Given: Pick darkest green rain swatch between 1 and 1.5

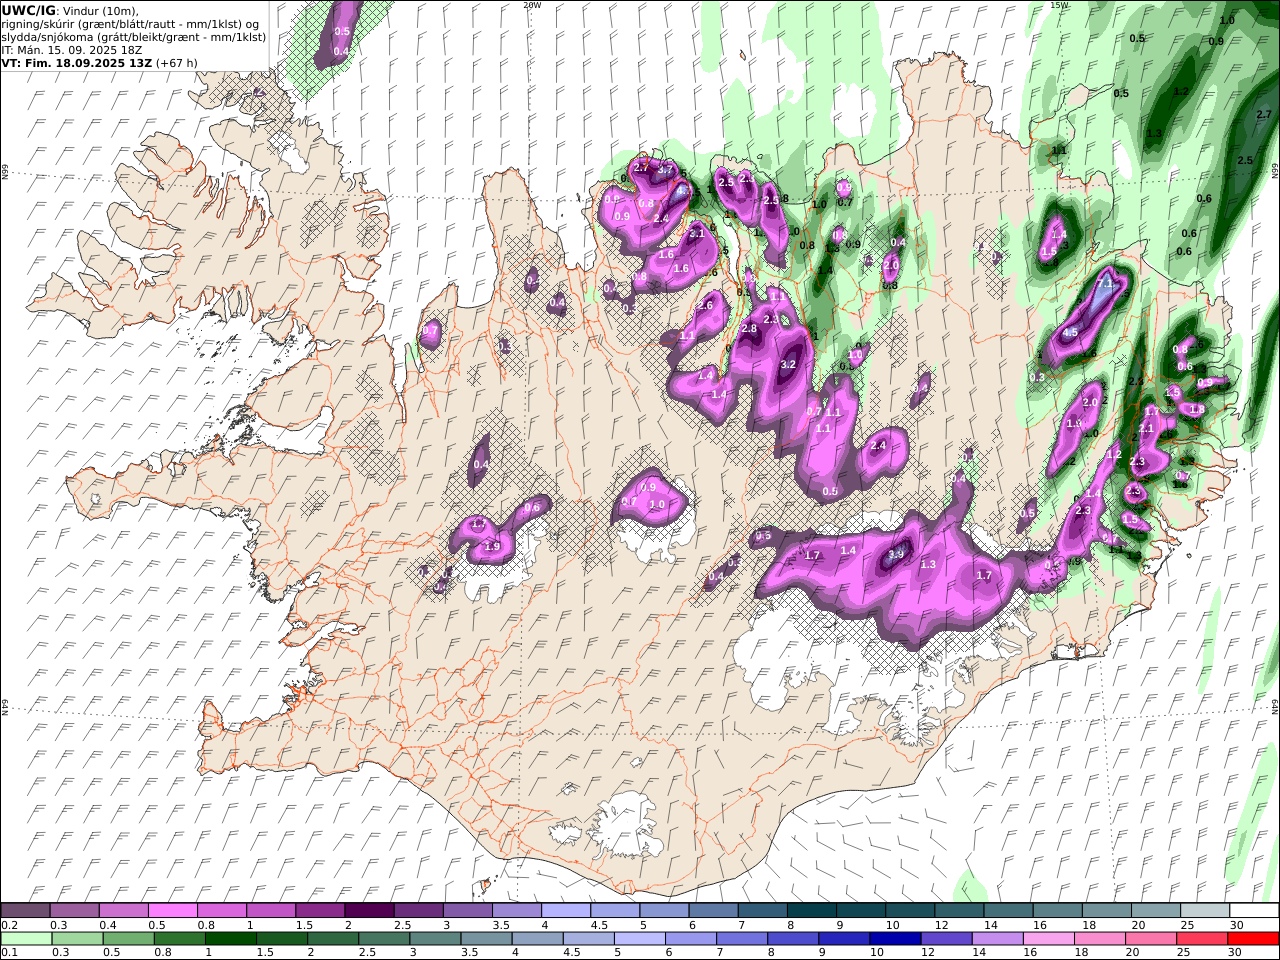Looking at the screenshot, I should click(x=231, y=939).
